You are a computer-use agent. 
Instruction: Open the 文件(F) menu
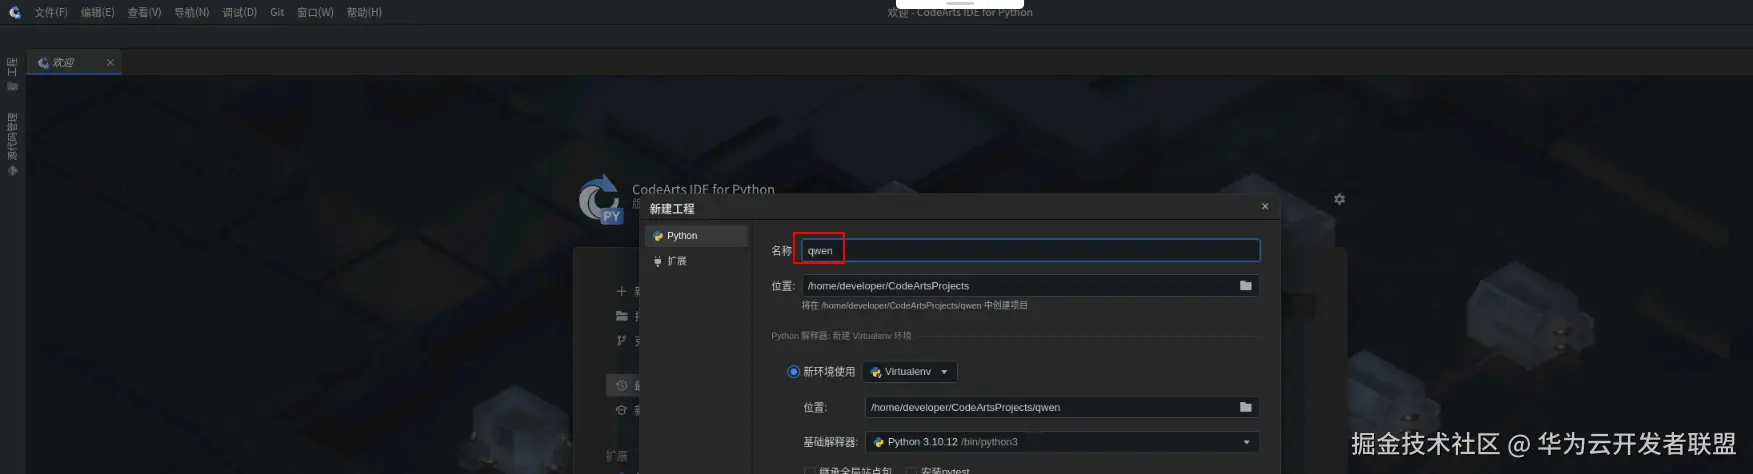point(51,12)
